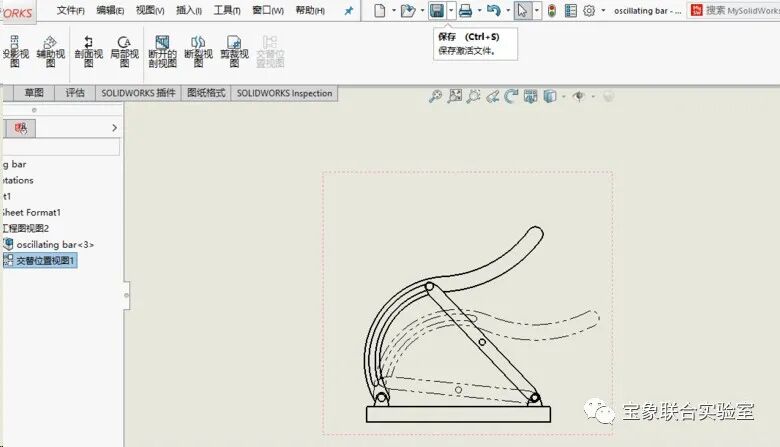Click the New document icon
The image size is (780, 447).
coord(380,10)
